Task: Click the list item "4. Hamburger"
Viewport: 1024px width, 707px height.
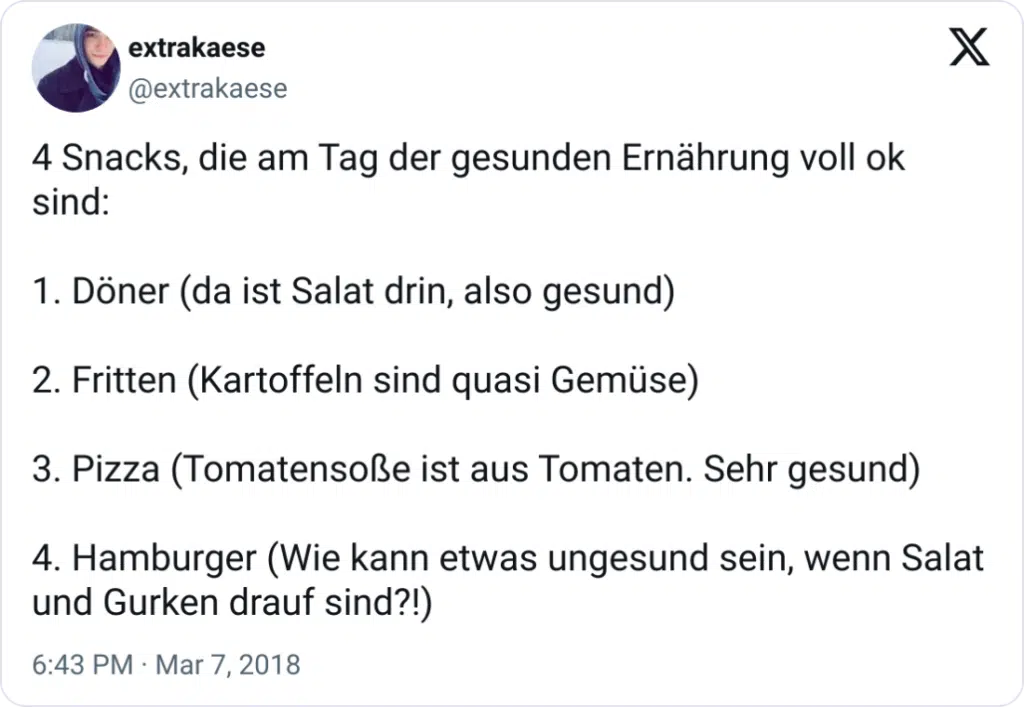Action: click(144, 559)
